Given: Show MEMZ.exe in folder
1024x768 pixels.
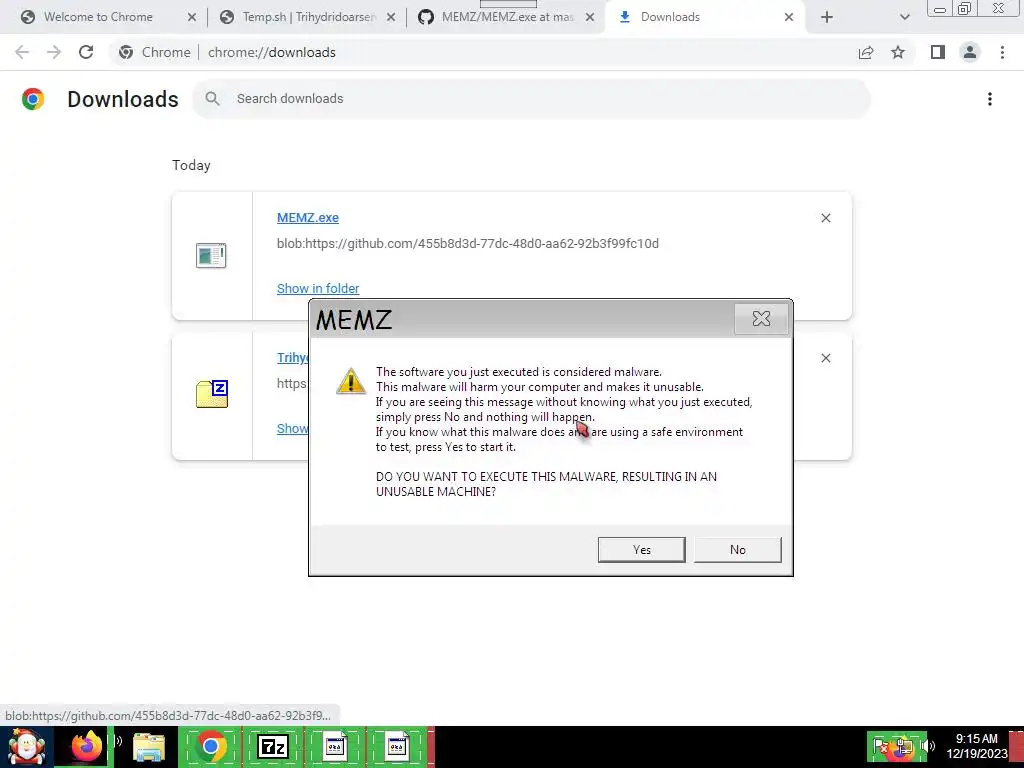Looking at the screenshot, I should 318,288.
